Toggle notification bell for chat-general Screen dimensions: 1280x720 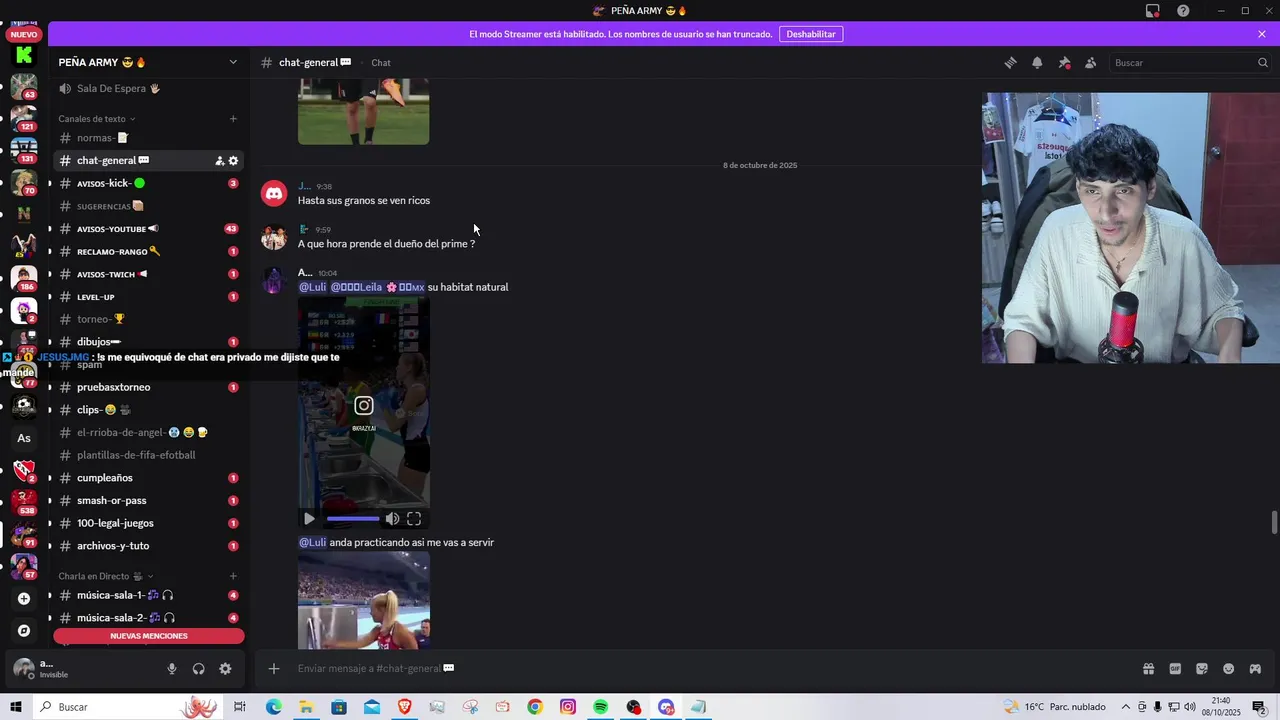(x=1037, y=63)
